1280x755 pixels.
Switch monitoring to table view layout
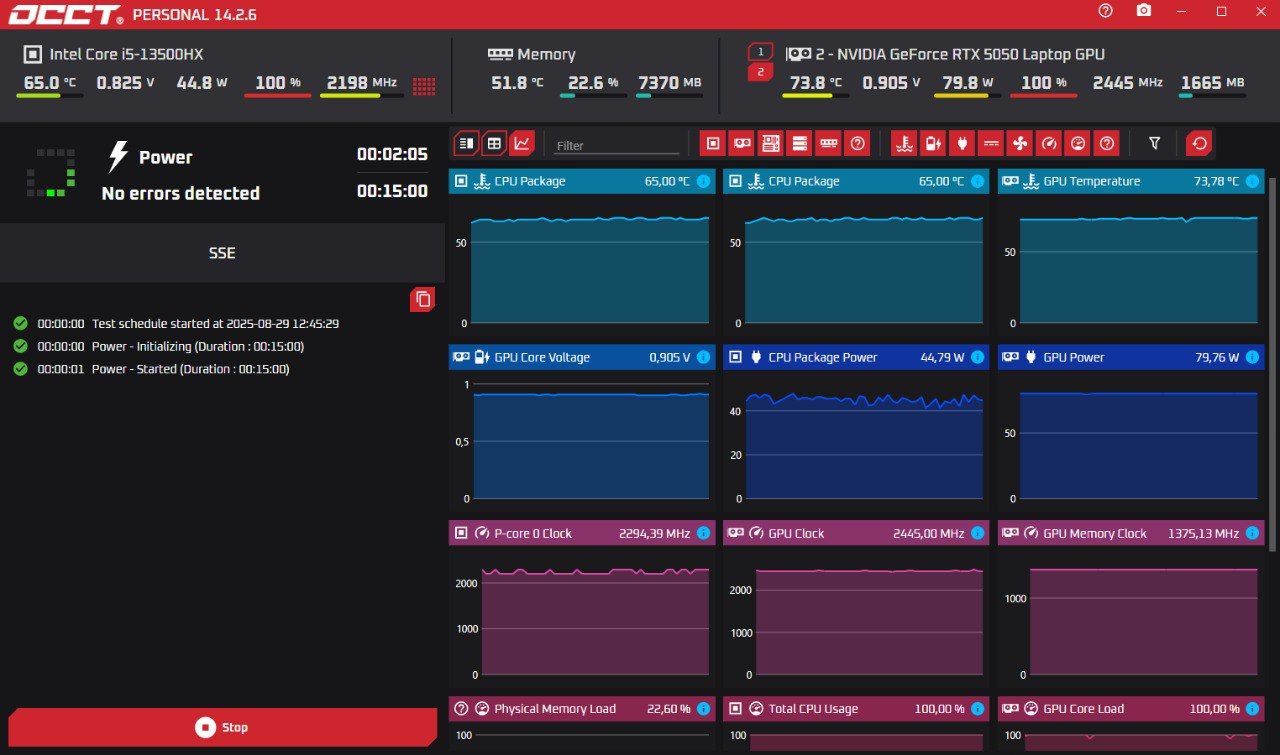(494, 144)
